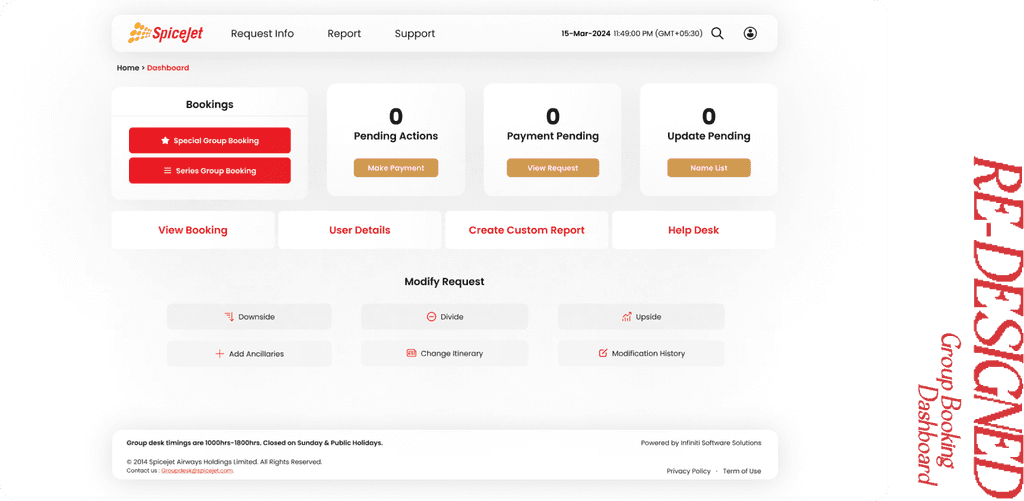The width and height of the screenshot is (1024, 501).
Task: Click the Make Payment button
Action: [396, 168]
